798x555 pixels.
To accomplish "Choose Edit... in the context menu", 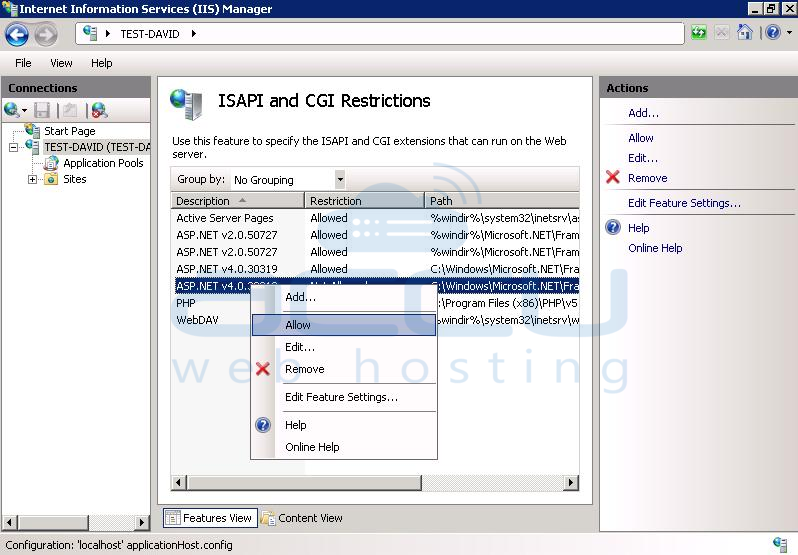I will pos(344,347).
